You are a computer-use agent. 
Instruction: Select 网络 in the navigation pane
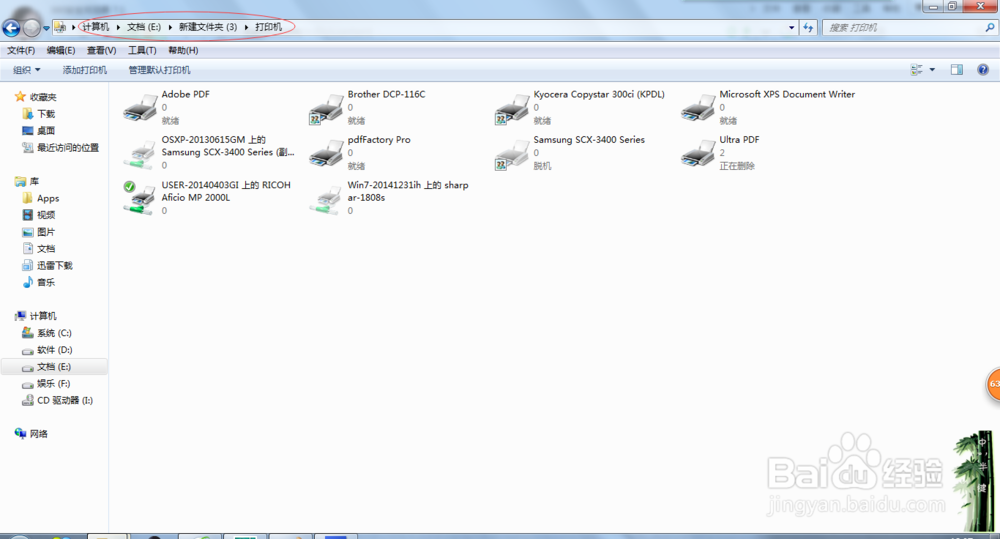[x=31, y=434]
